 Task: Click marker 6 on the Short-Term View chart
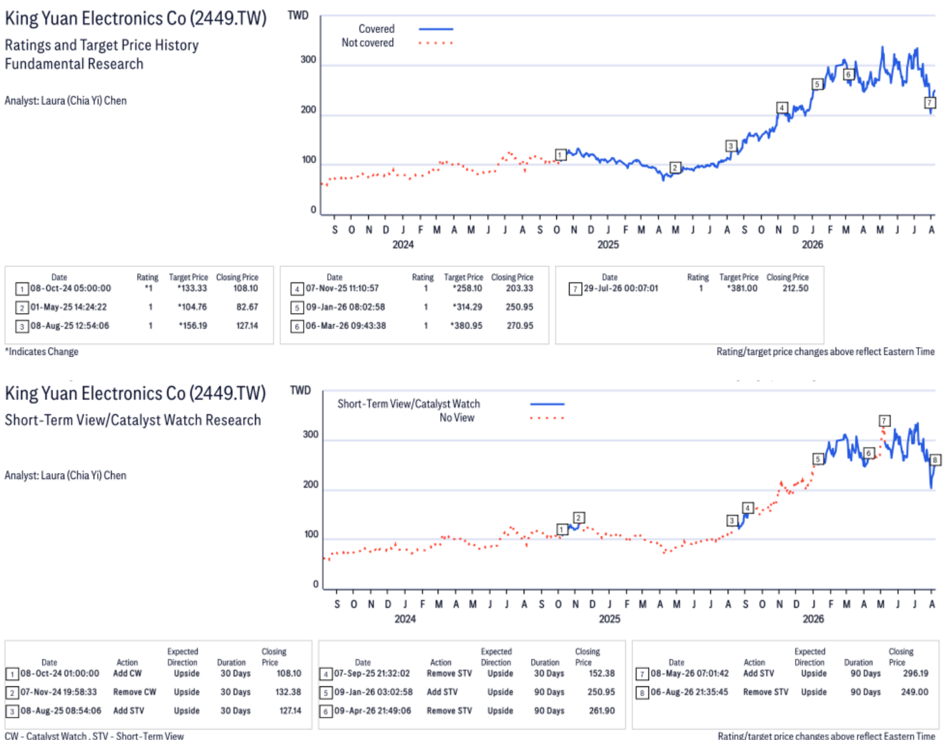(x=868, y=453)
